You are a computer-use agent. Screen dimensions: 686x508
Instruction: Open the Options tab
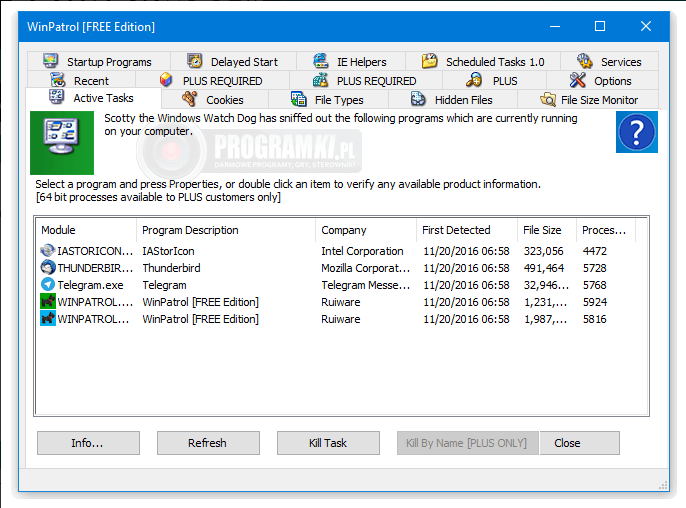602,81
